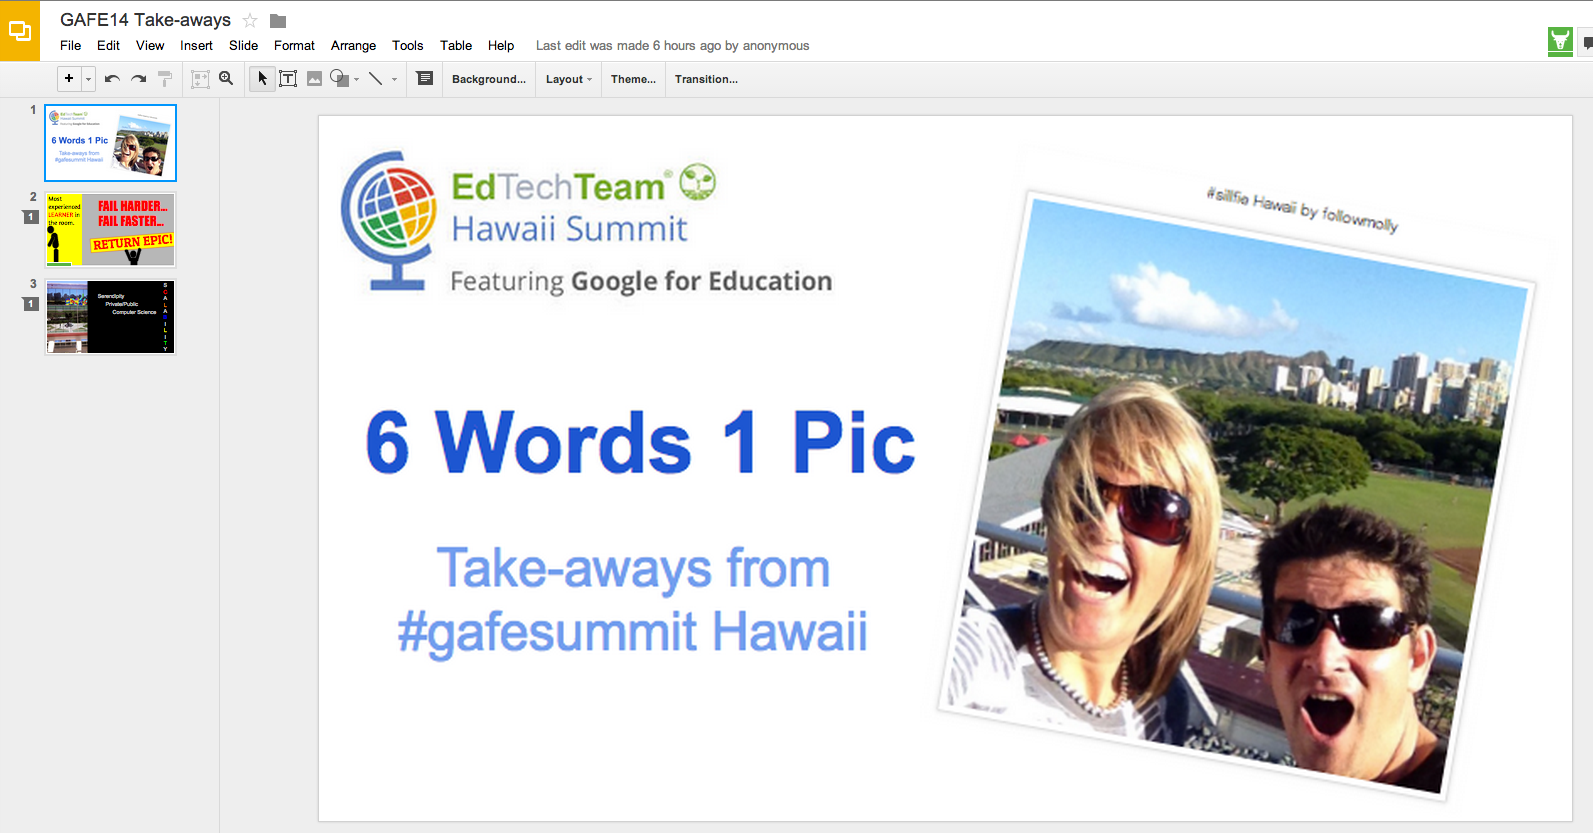Open comment badge on slide 2
The height and width of the screenshot is (833, 1593).
(x=31, y=217)
